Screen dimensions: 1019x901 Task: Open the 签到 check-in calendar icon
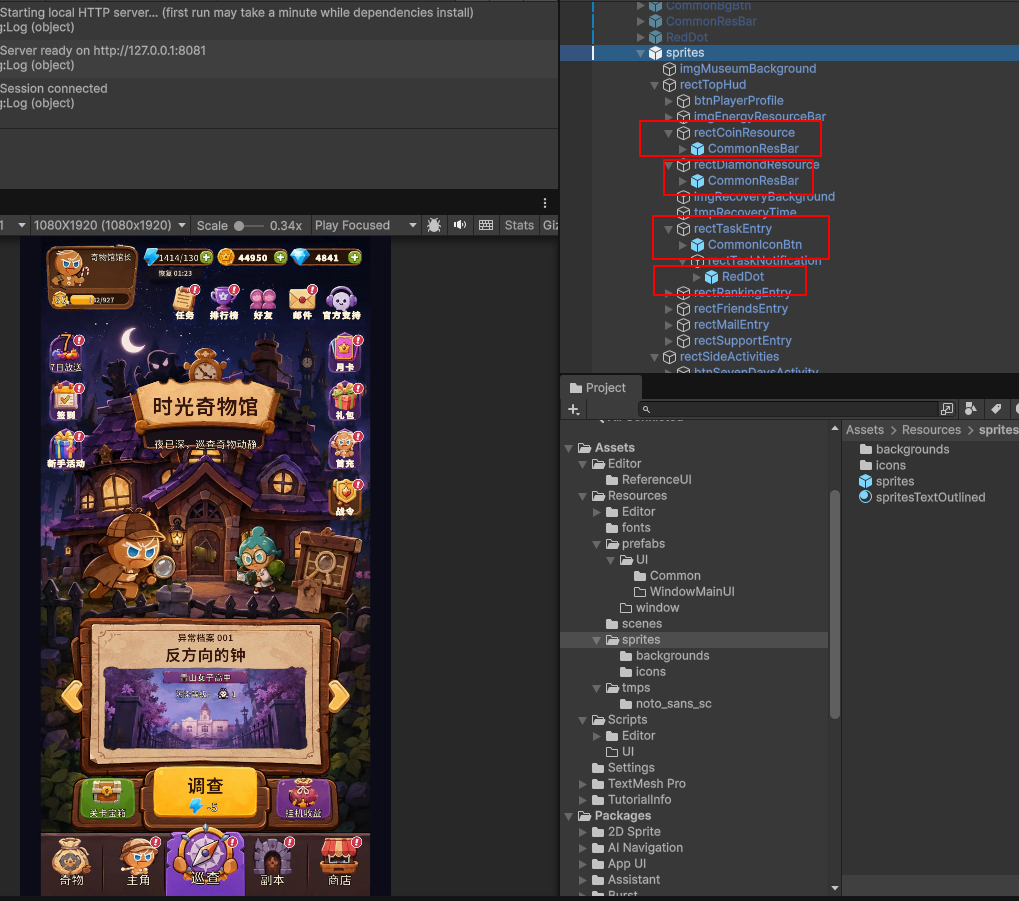pos(66,401)
